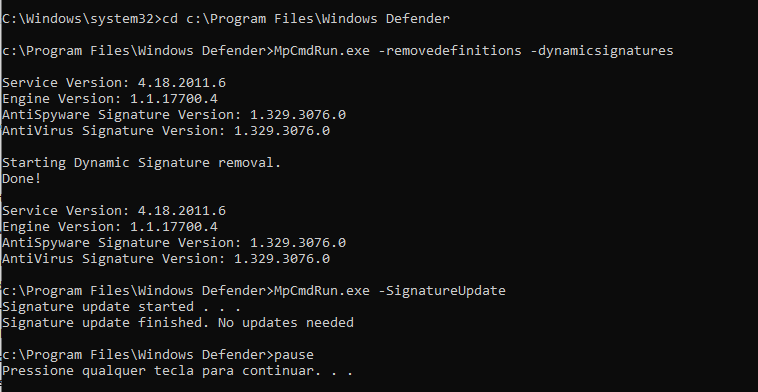Click the first Service Version line

114,83
